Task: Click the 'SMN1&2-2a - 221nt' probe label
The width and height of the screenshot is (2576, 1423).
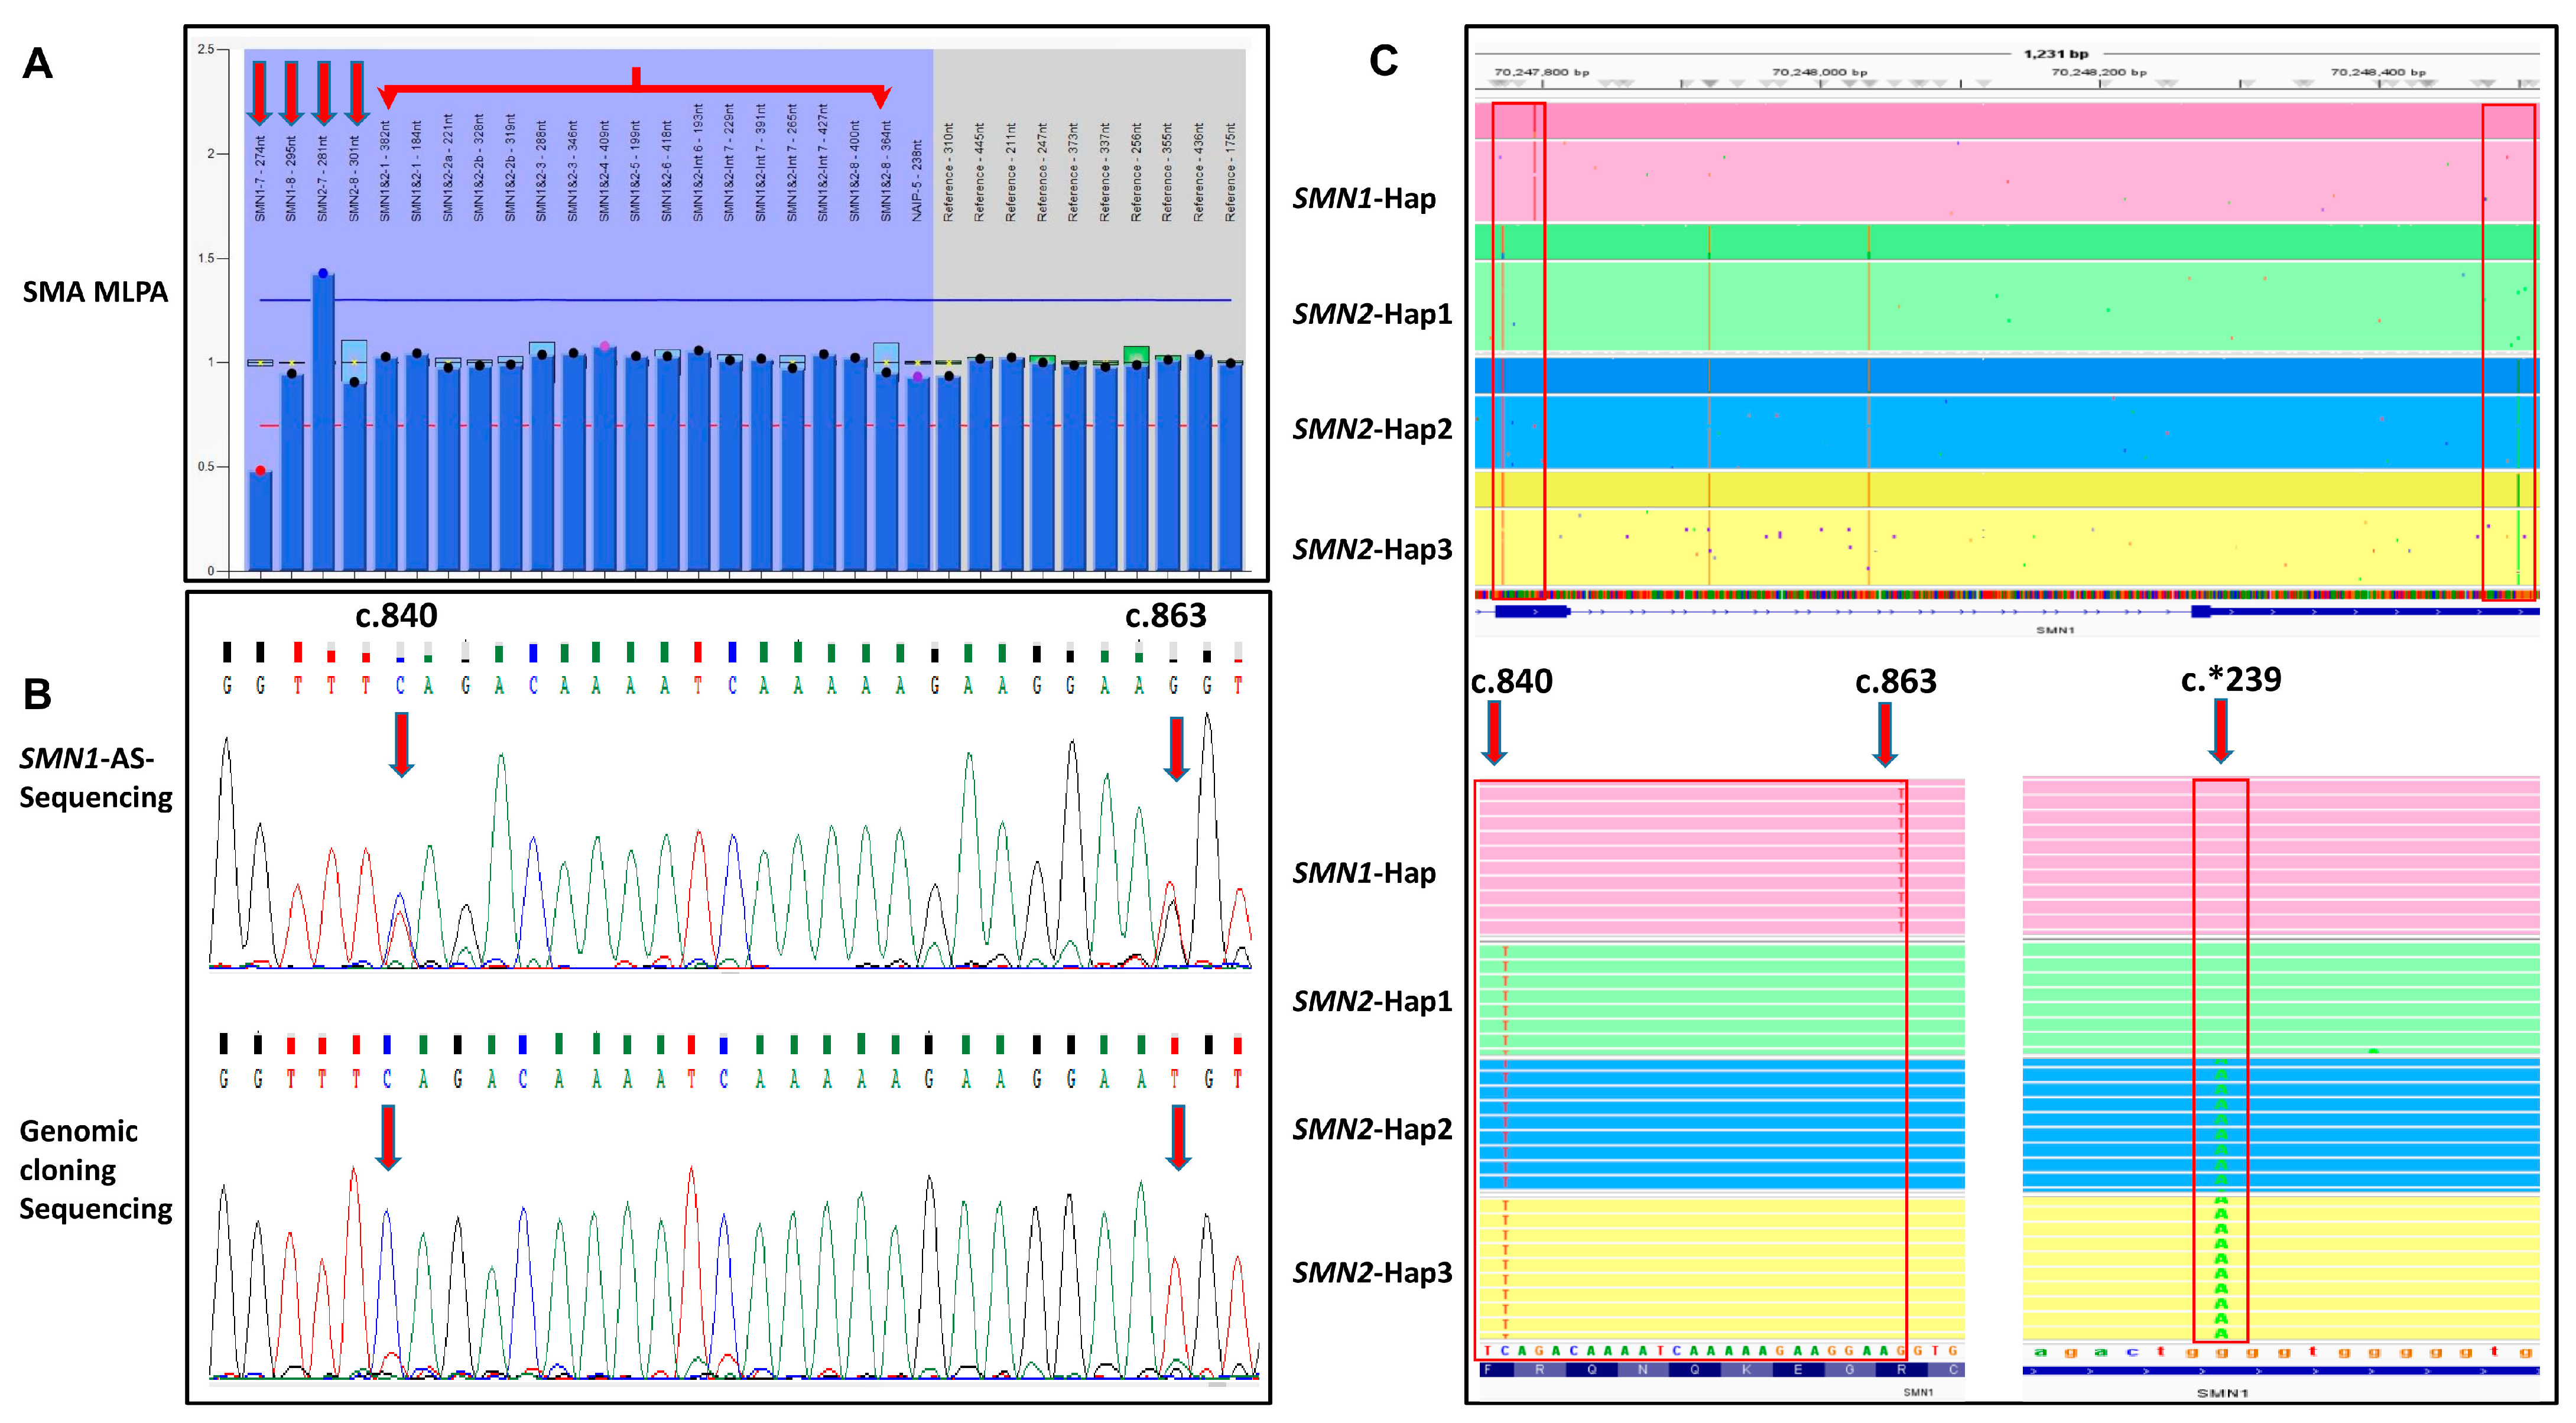Action: point(448,167)
